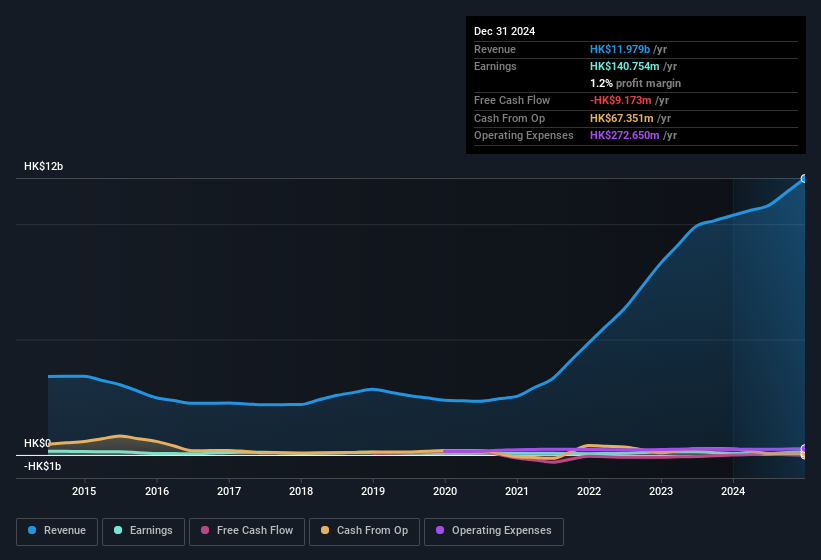The width and height of the screenshot is (821, 560).
Task: Click the 2015 x-axis label
Action: (x=84, y=491)
